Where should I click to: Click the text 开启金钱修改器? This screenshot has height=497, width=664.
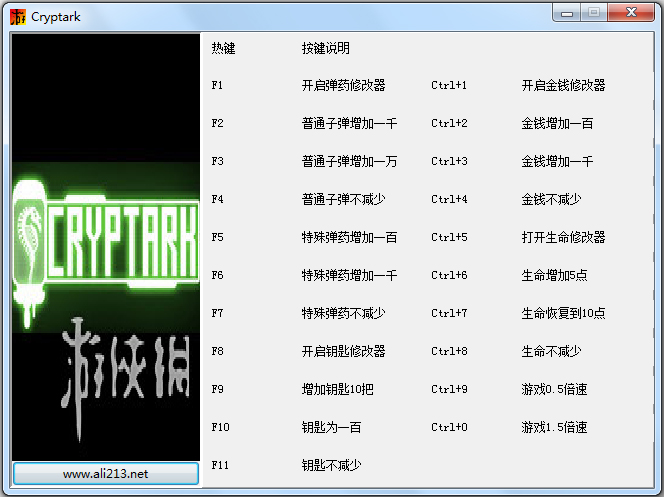point(563,86)
